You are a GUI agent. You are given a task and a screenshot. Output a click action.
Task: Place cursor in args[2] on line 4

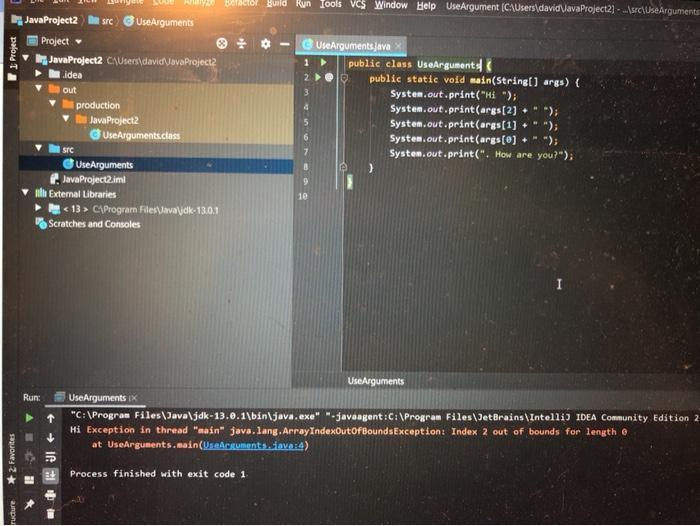498,110
